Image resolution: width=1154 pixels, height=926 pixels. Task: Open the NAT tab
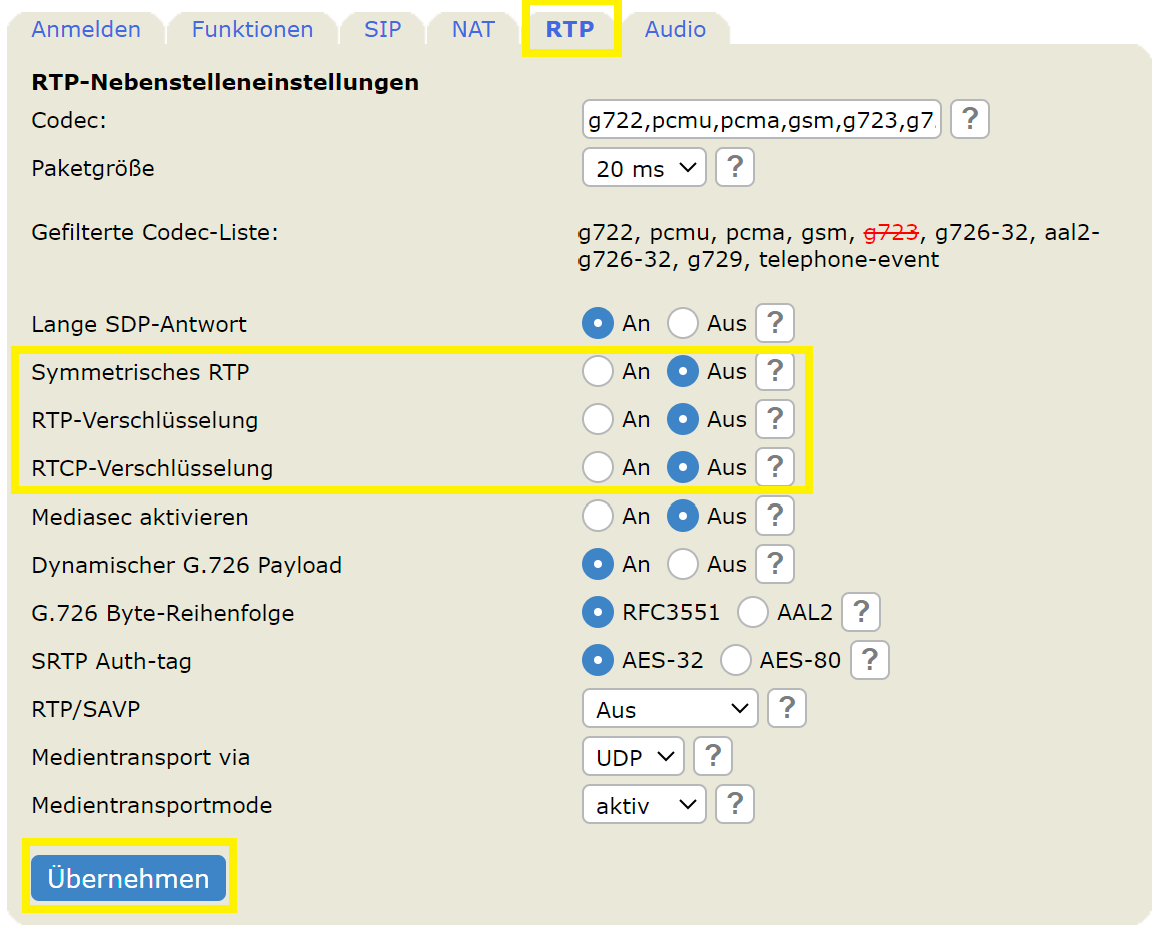(473, 29)
